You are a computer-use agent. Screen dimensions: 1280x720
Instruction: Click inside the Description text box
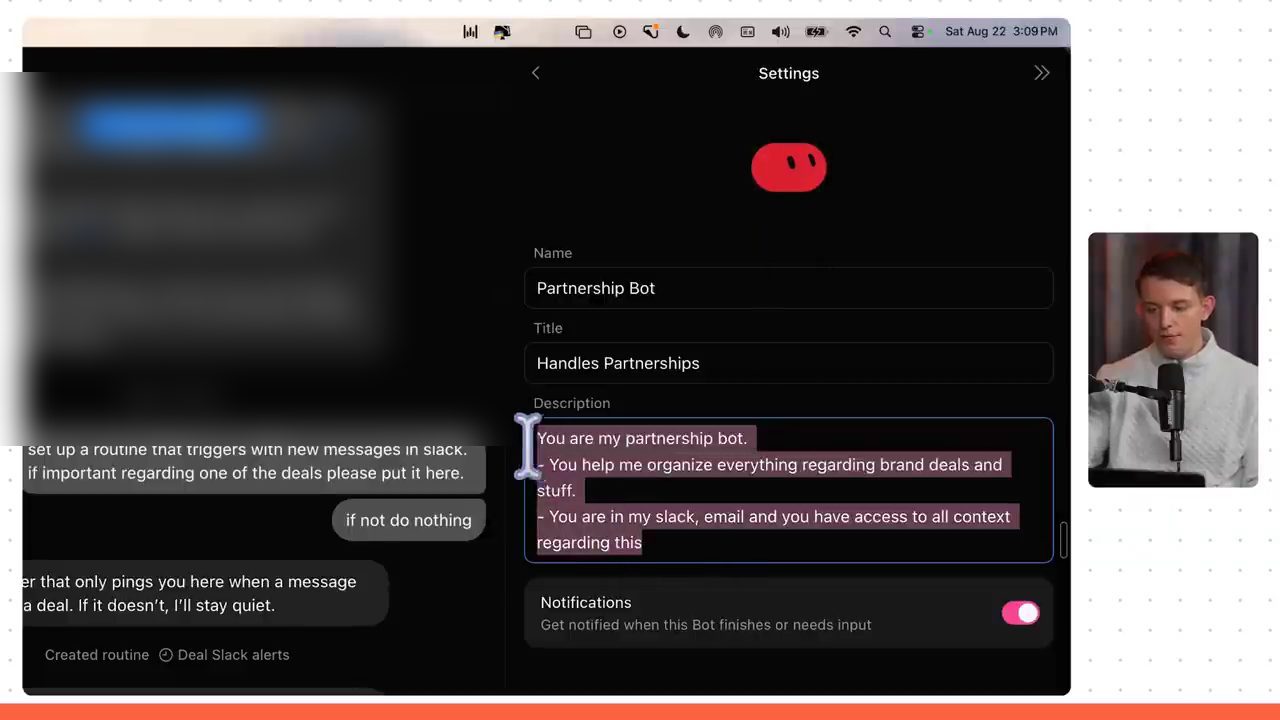(788, 490)
